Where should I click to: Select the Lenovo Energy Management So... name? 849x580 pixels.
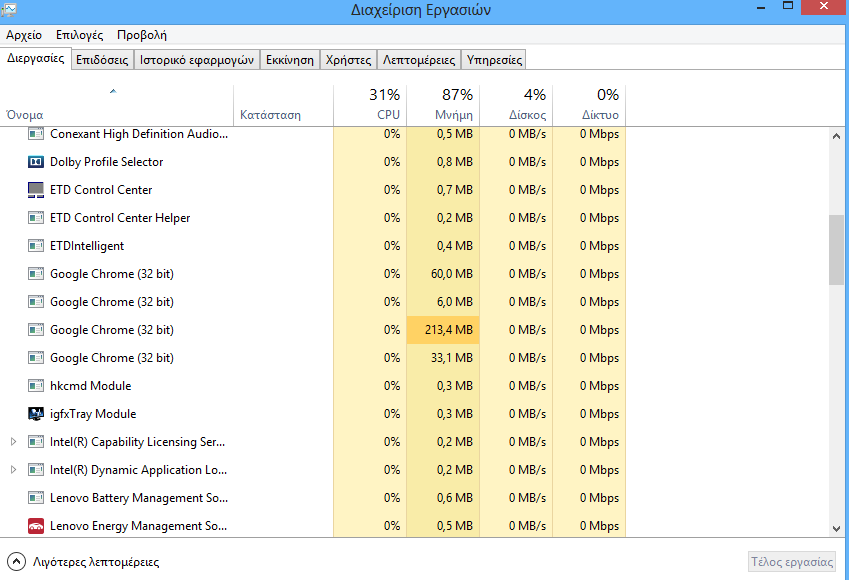point(139,526)
